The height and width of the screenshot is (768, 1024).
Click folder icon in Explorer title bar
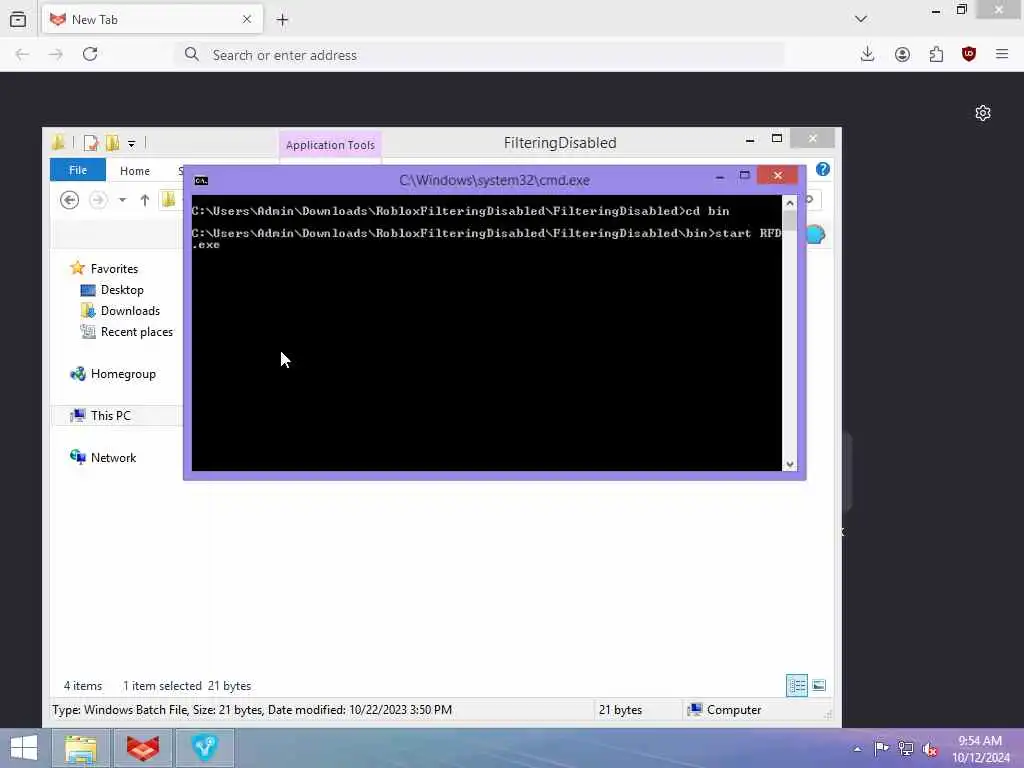tap(59, 142)
